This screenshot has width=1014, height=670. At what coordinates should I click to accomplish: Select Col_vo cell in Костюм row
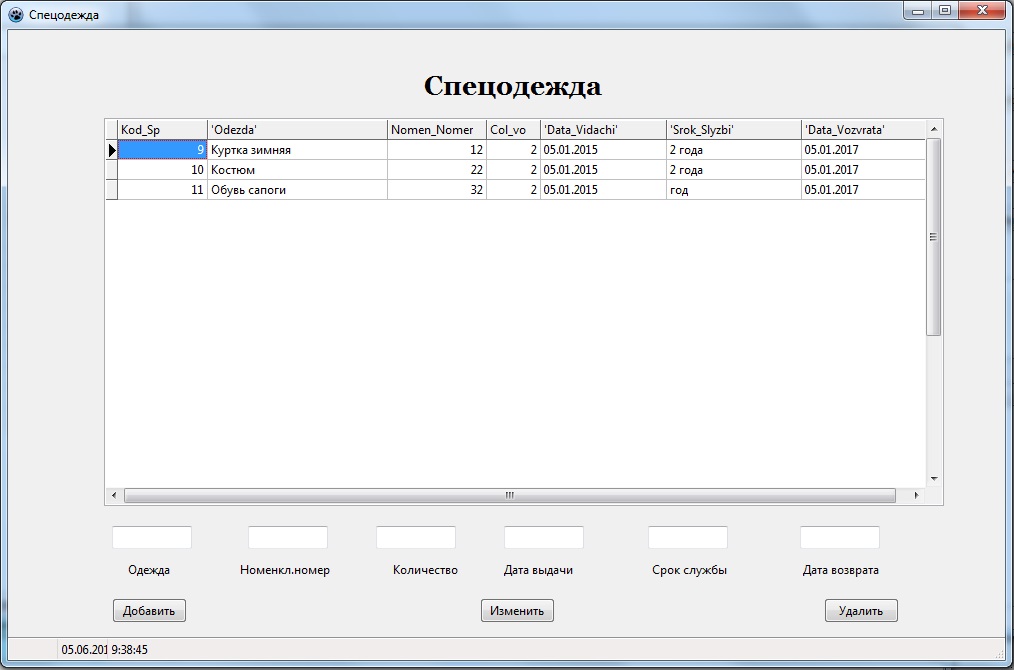click(x=513, y=170)
